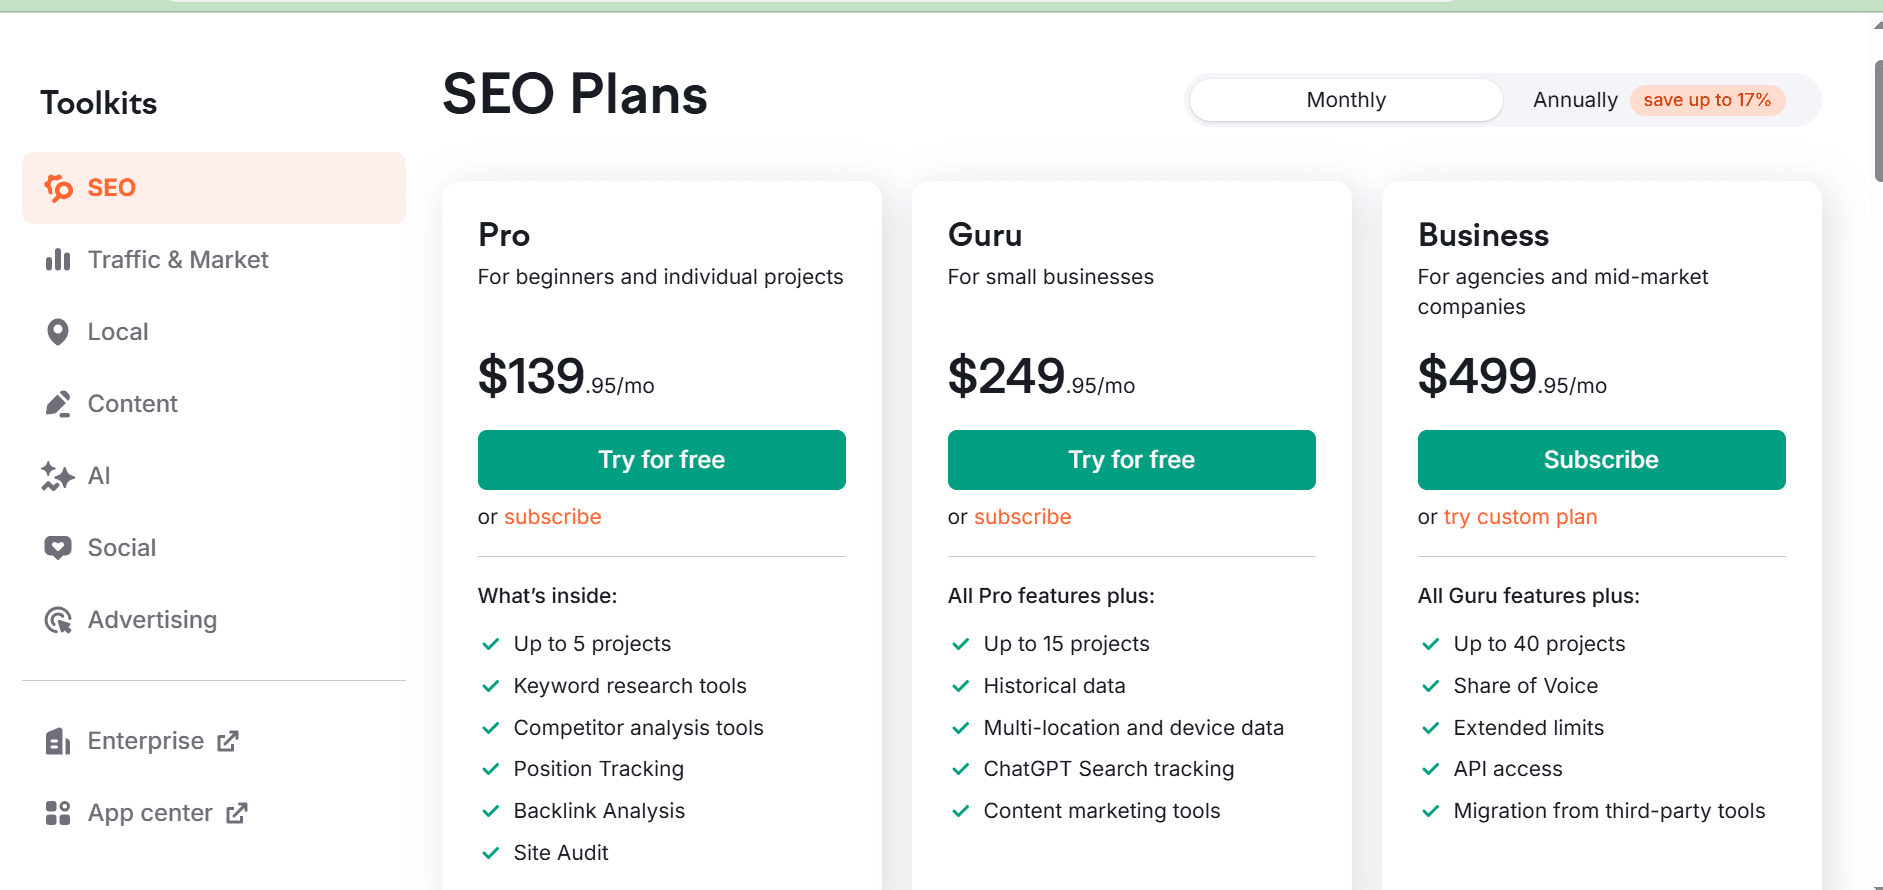Select the Social heart bubble icon
This screenshot has width=1883, height=890.
58,548
